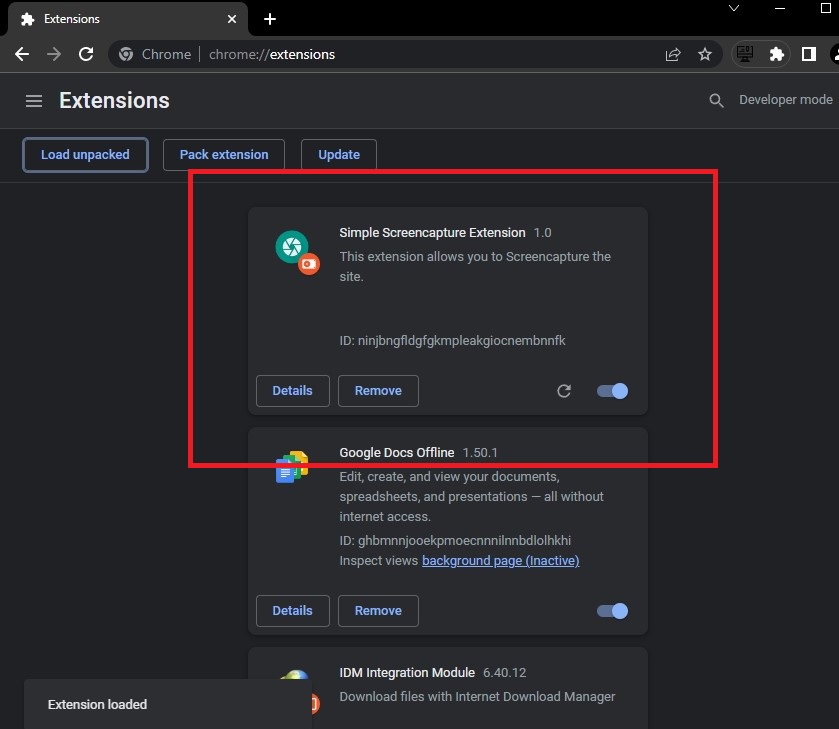Screen dimensions: 839x729
Task: Open a new tab with the plus button
Action: pos(270,19)
